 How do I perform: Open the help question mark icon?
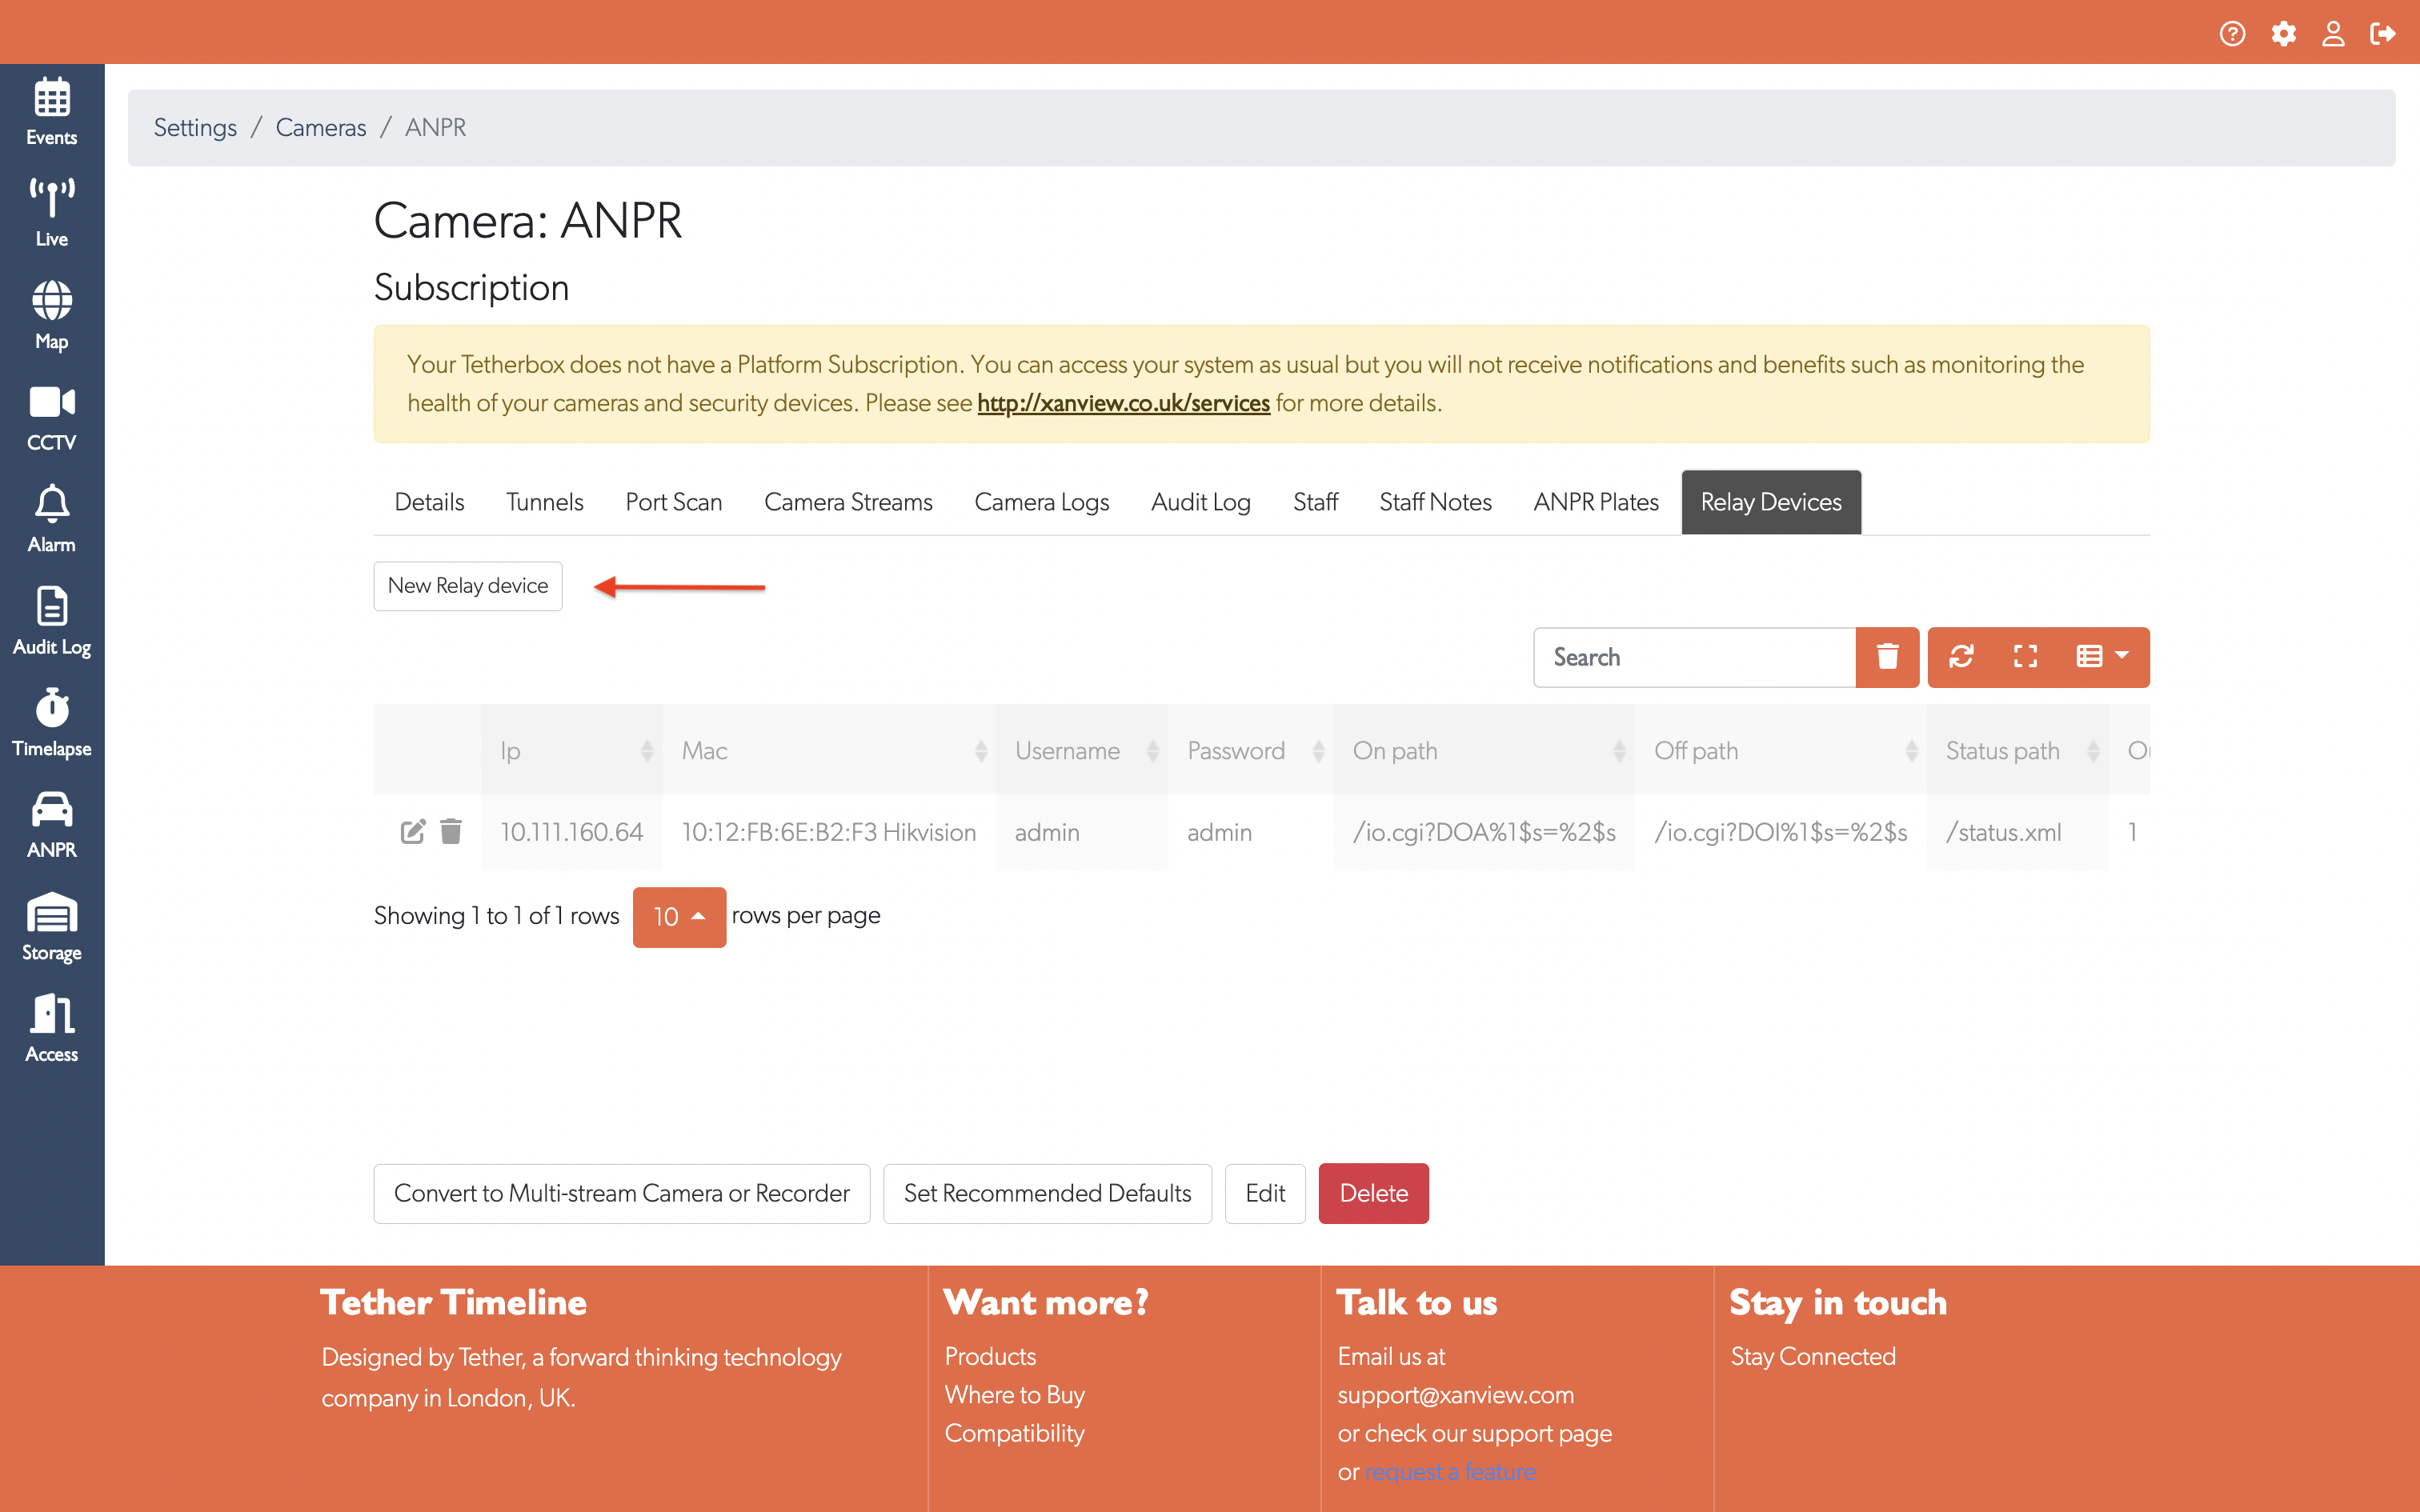click(x=2232, y=33)
